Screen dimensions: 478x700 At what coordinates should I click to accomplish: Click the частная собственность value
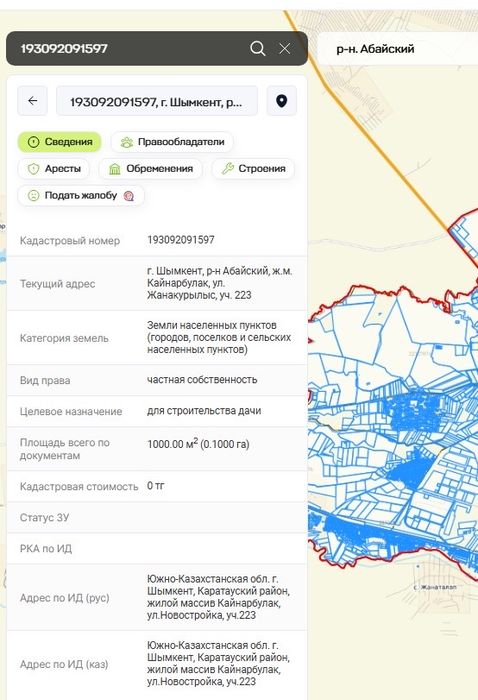[x=202, y=380]
